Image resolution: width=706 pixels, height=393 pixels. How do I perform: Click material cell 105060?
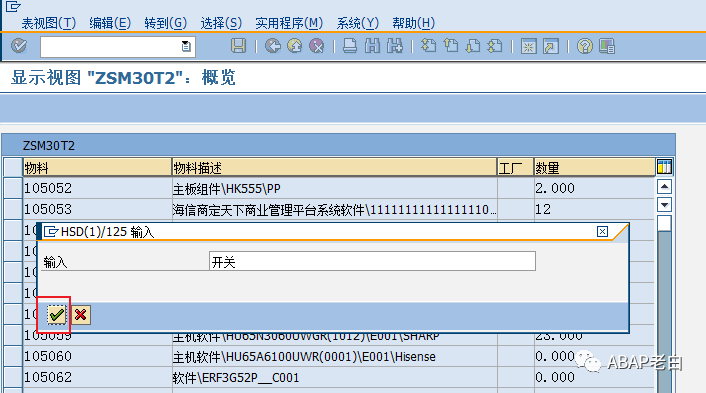pos(97,357)
